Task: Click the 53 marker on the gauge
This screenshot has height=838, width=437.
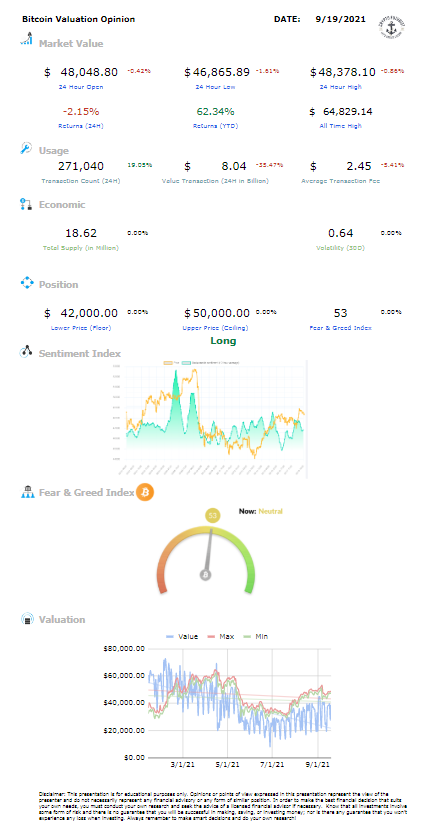Action: click(213, 516)
